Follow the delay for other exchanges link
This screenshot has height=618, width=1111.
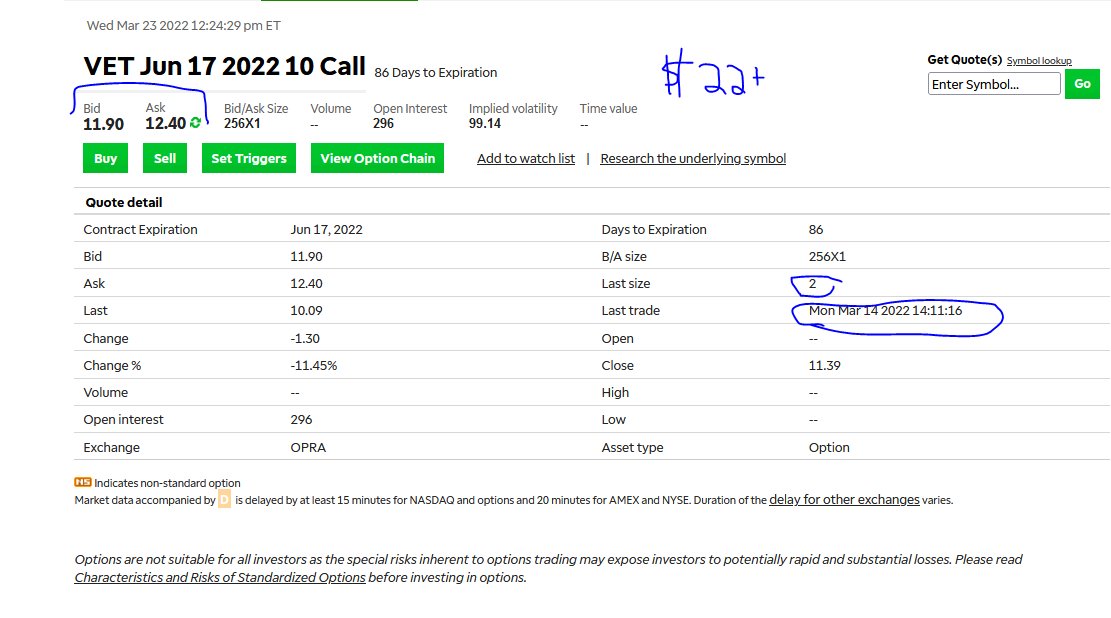pyautogui.click(x=844, y=500)
